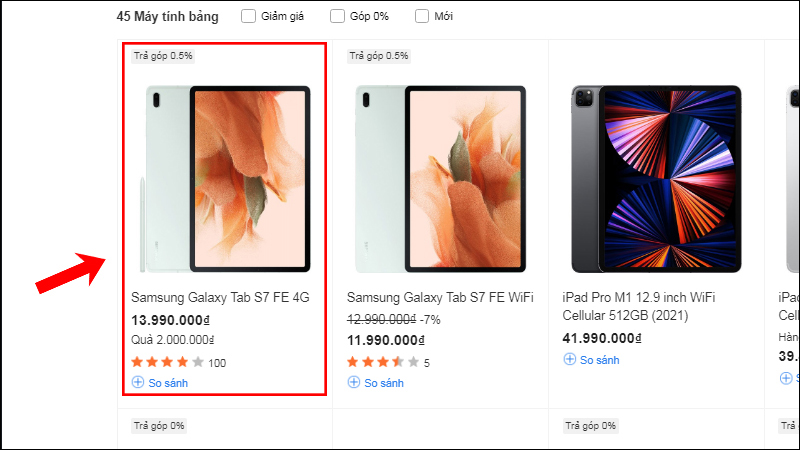This screenshot has height=450, width=800.
Task: Click compare plus icon under Tab S7 FE 4G
Action: coord(138,383)
